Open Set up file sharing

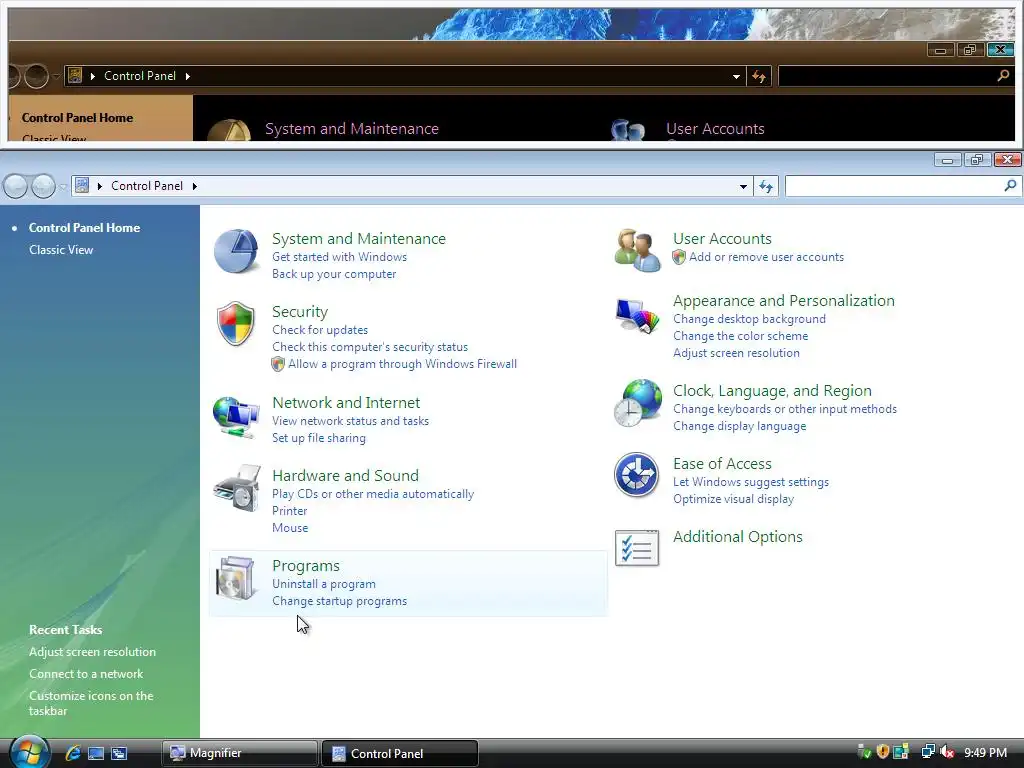[x=319, y=438]
